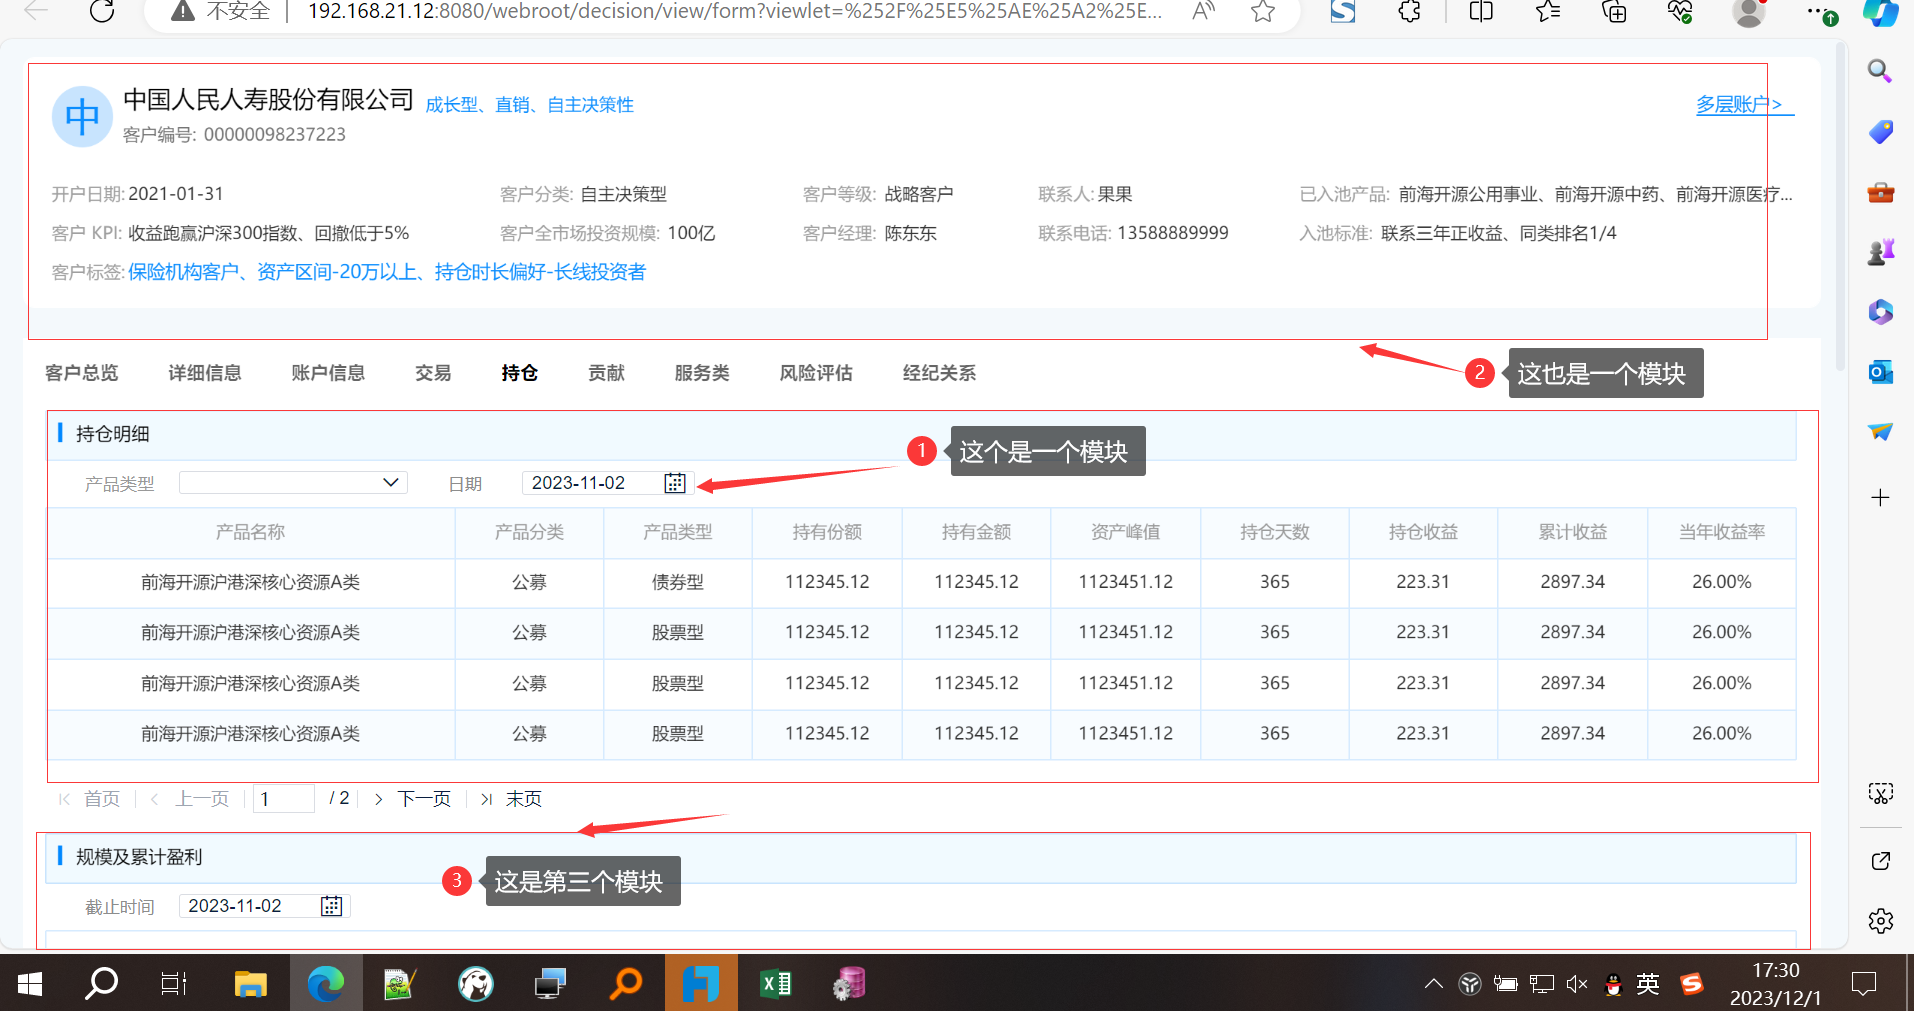Go to 首页 in pagination
This screenshot has width=1914, height=1011.
[x=102, y=799]
